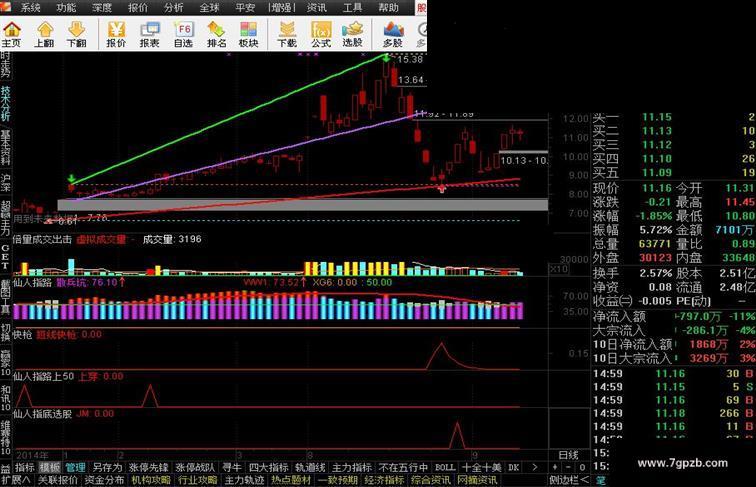756x487 pixels.
Task: Open the 公式 formula icon
Action: coord(321,34)
